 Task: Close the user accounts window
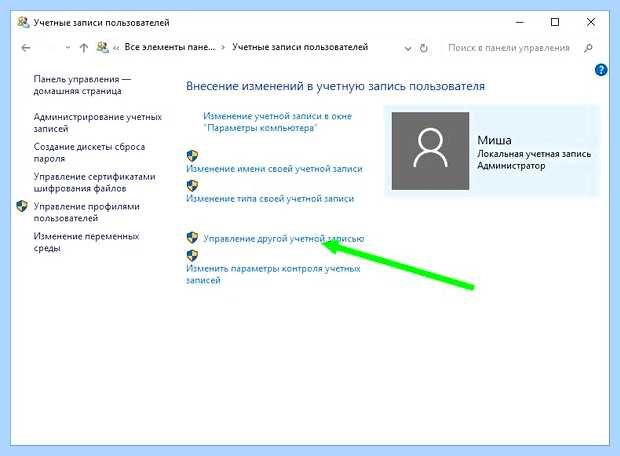point(591,22)
